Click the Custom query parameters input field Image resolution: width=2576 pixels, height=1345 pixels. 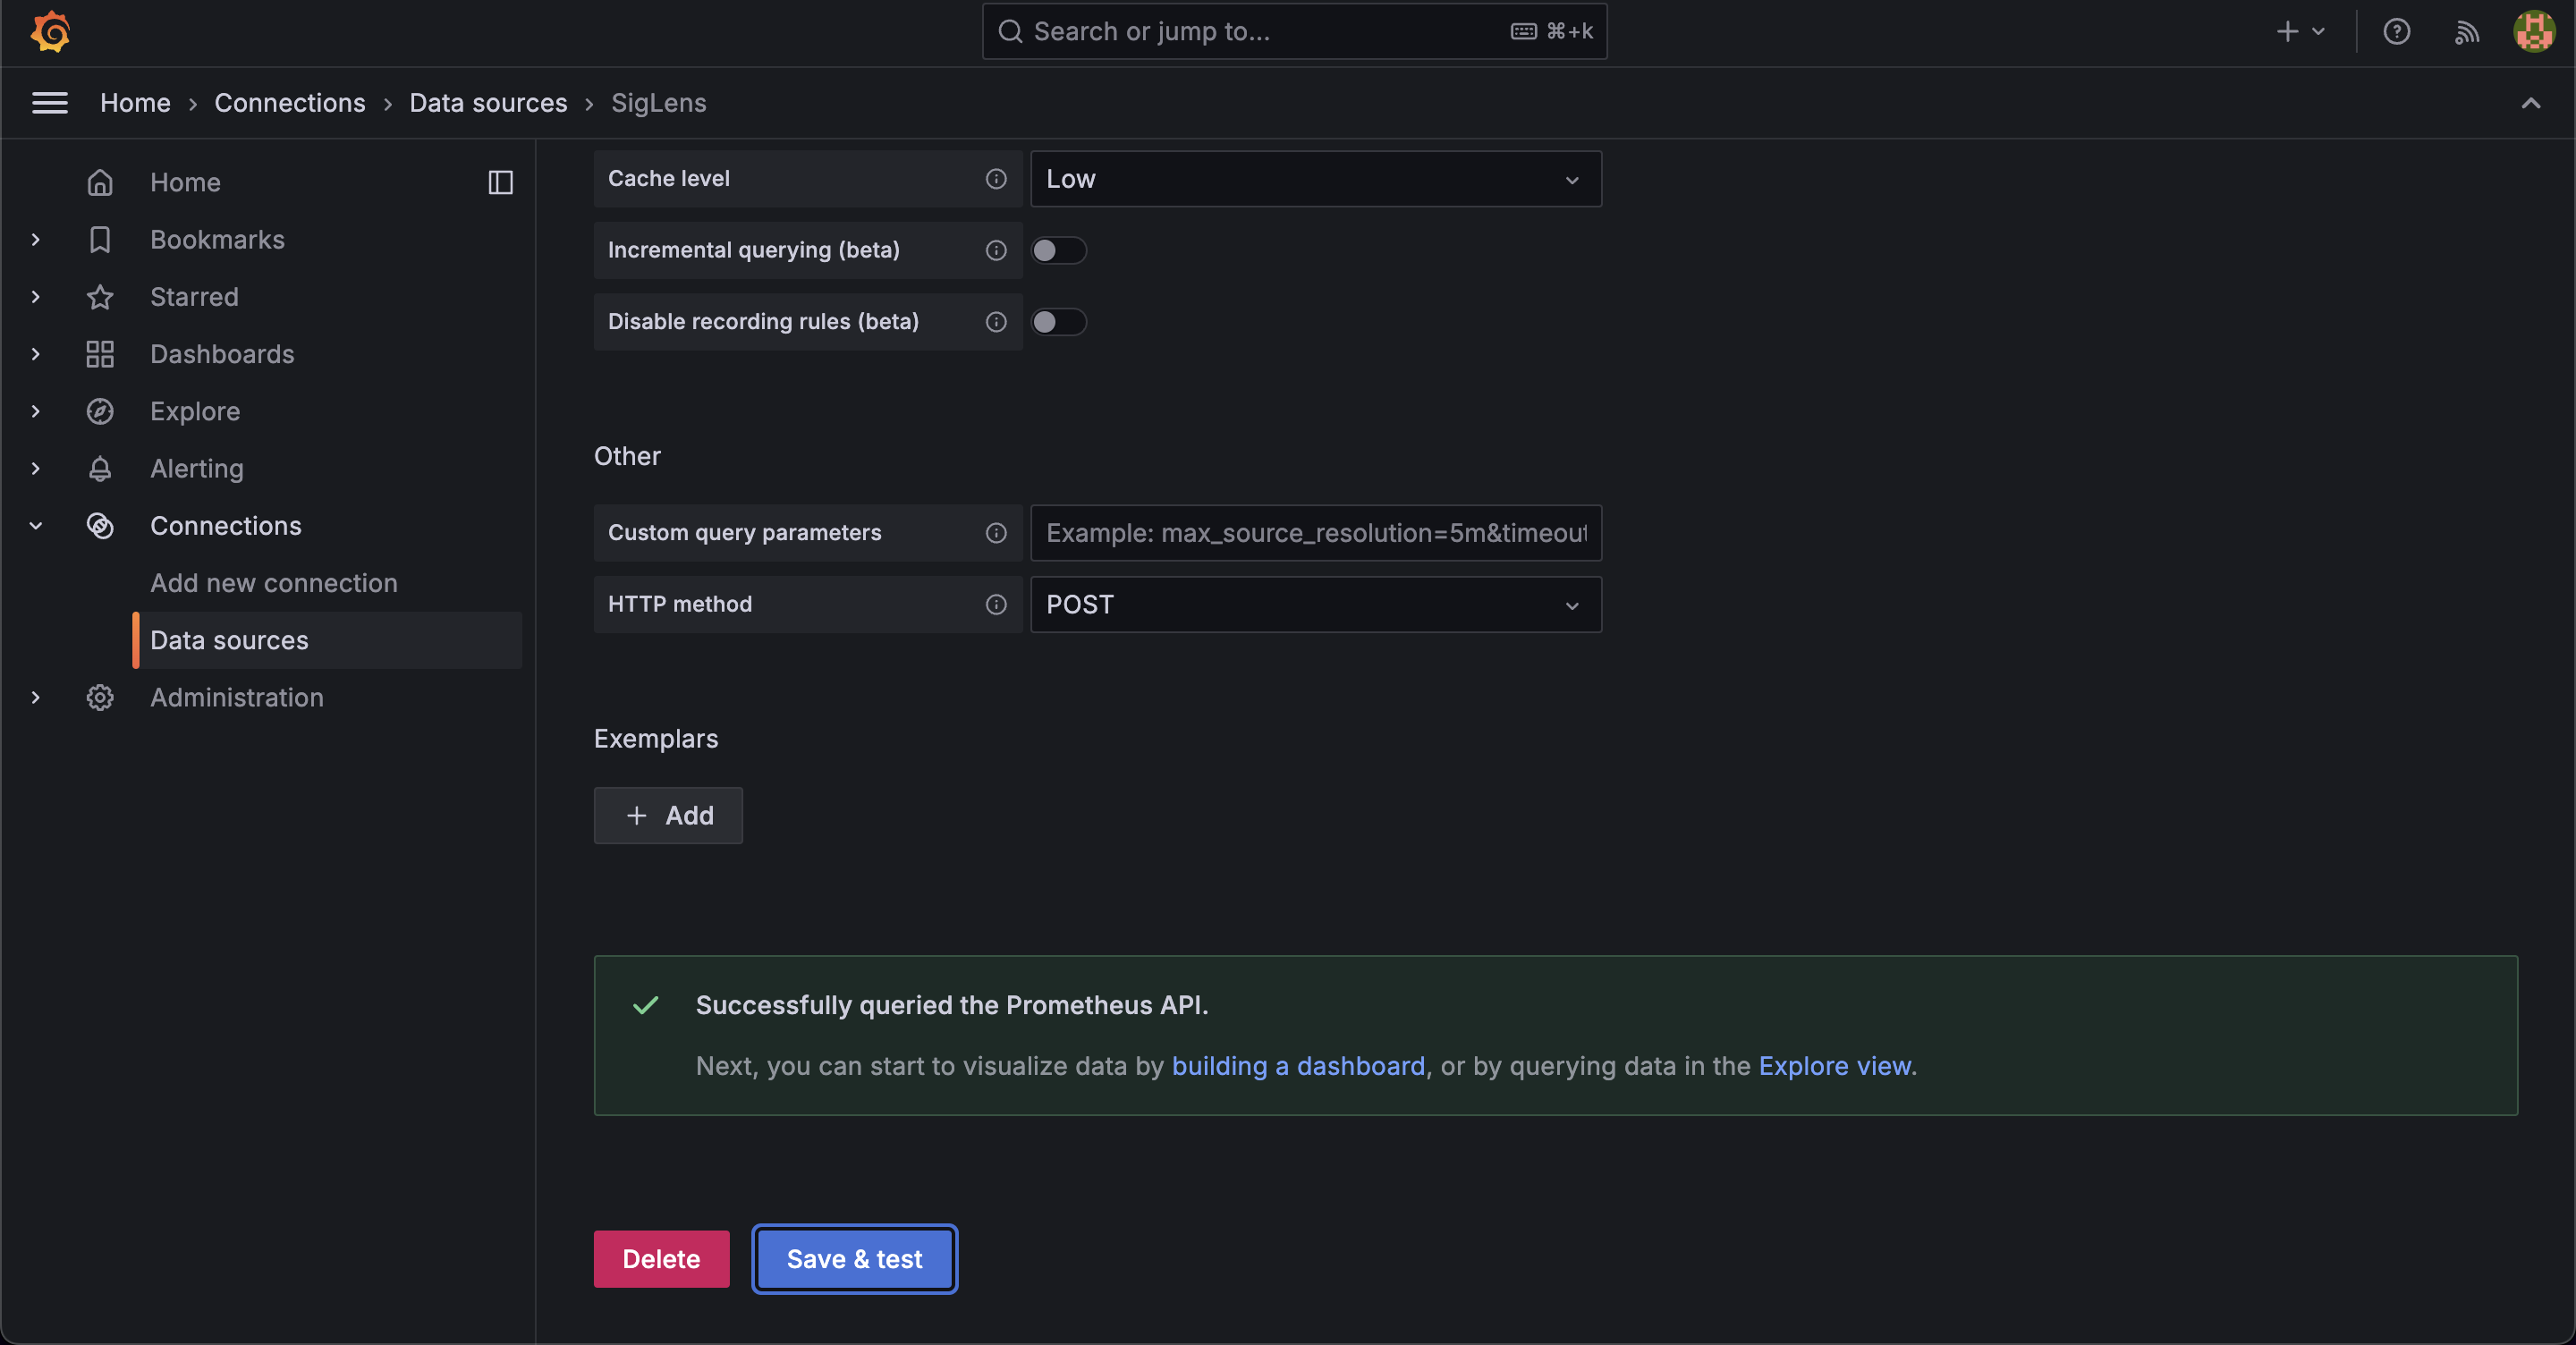tap(1316, 533)
